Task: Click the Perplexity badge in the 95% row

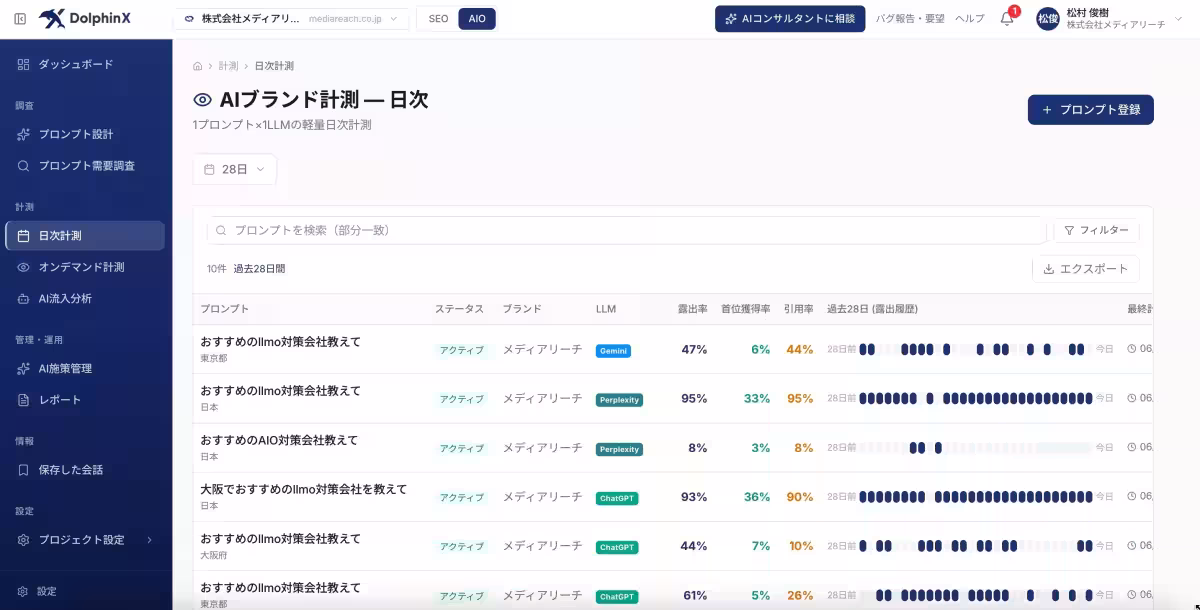Action: click(619, 400)
